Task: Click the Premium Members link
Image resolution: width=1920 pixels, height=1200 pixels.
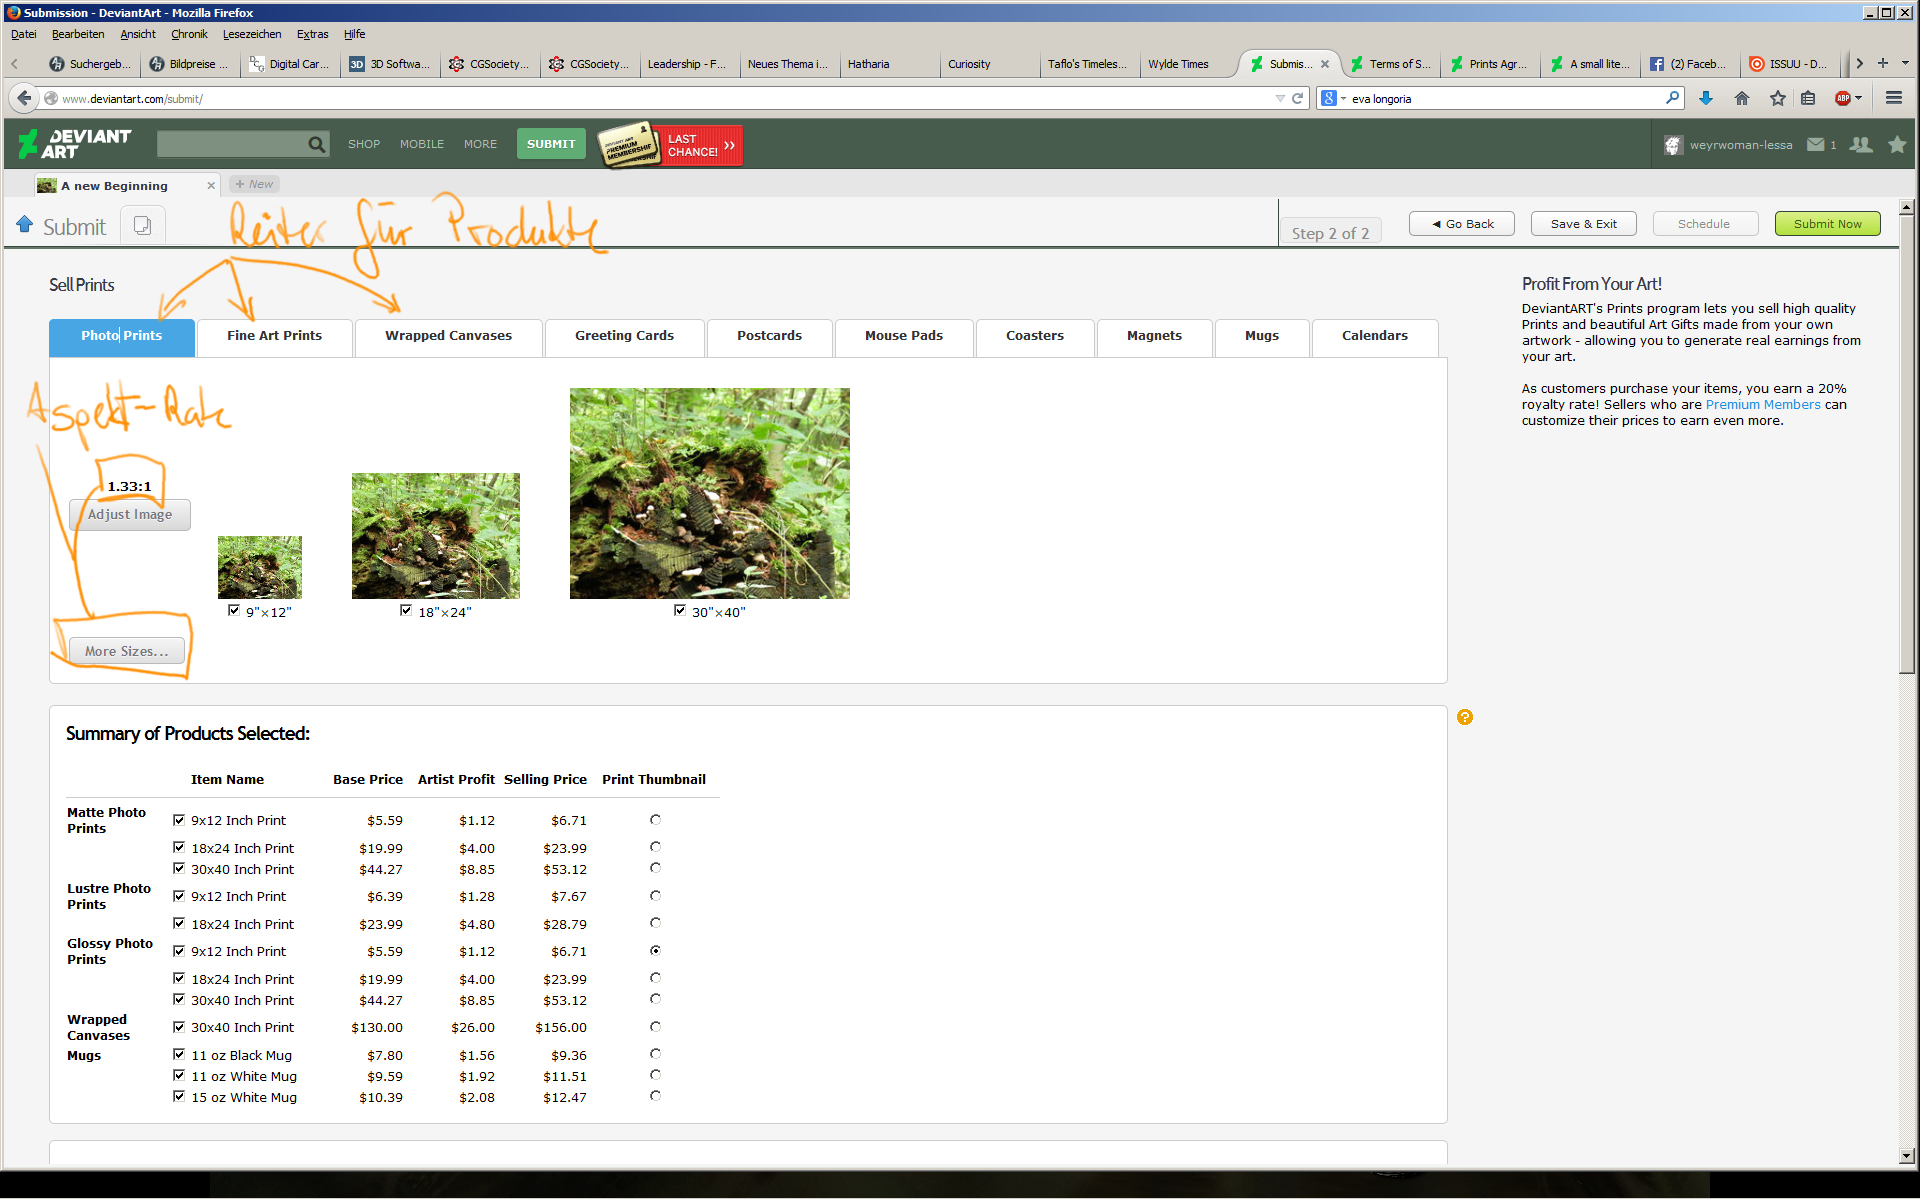Action: tap(1762, 405)
